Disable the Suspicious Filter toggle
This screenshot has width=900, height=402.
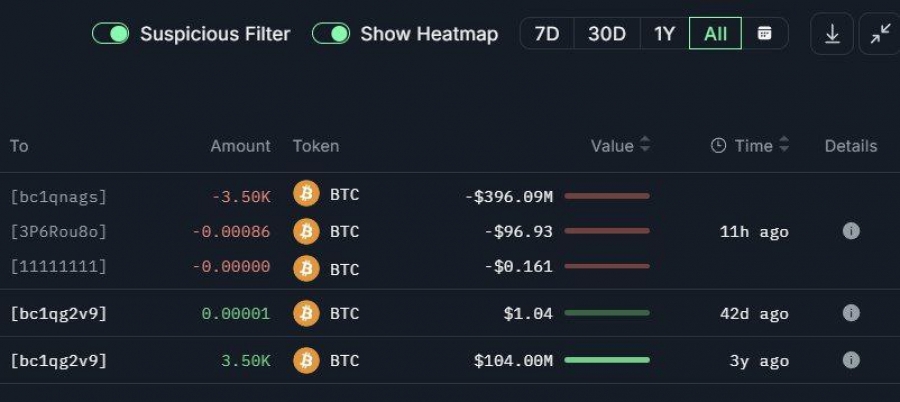pyautogui.click(x=111, y=34)
